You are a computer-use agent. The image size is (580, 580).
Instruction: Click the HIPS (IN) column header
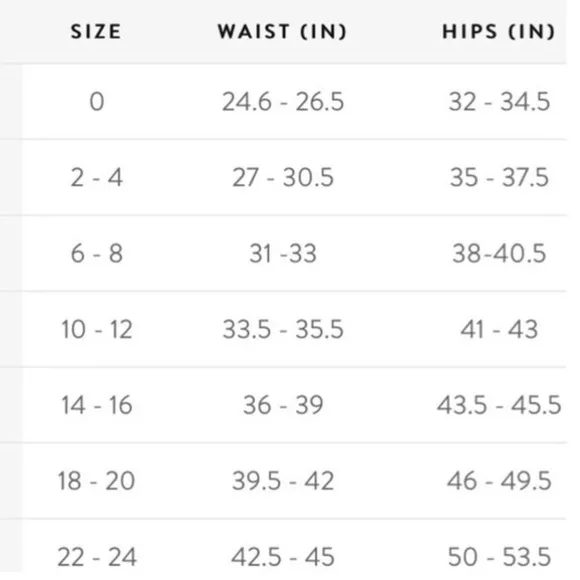click(x=499, y=31)
